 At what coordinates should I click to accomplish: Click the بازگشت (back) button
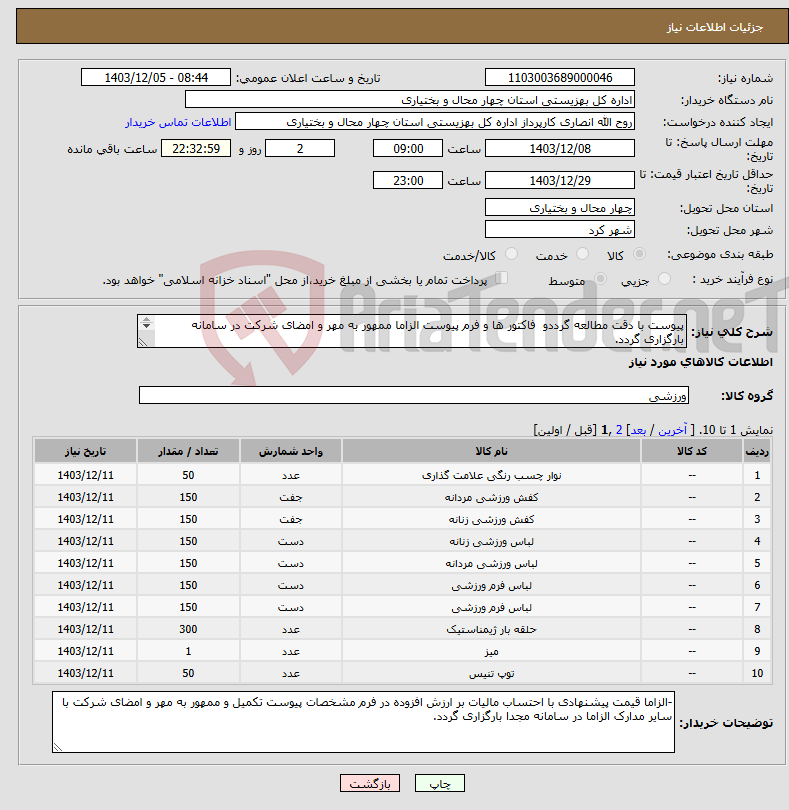[x=369, y=783]
